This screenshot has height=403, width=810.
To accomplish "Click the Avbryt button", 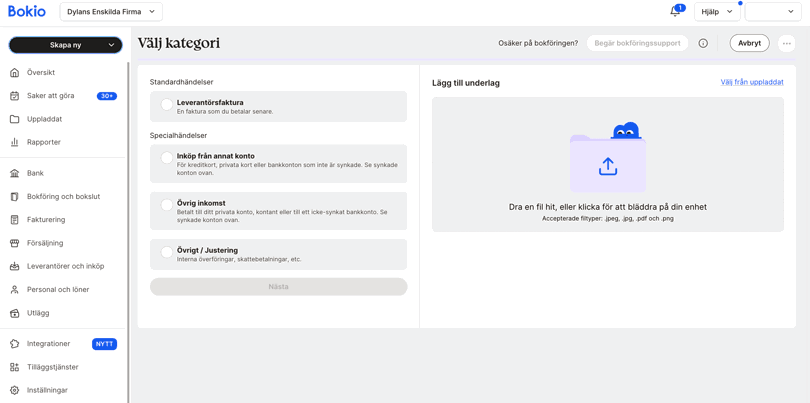I will coord(750,43).
